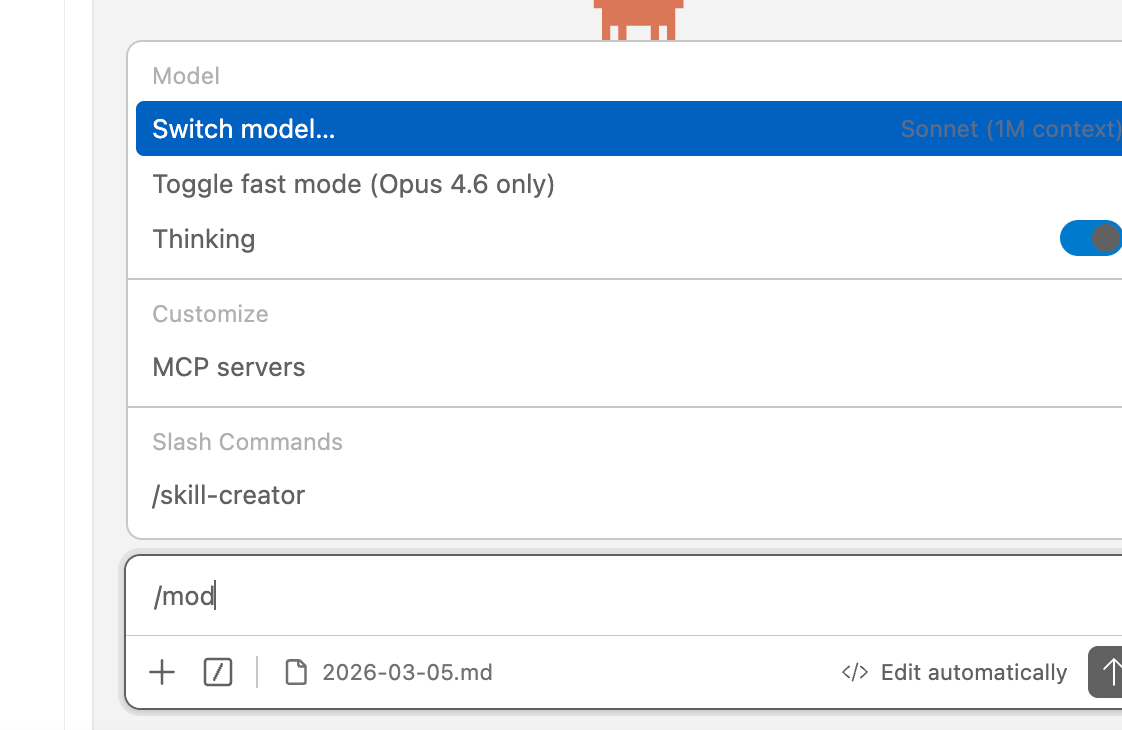Open the slash commands icon button
The height and width of the screenshot is (730, 1122).
pos(218,672)
